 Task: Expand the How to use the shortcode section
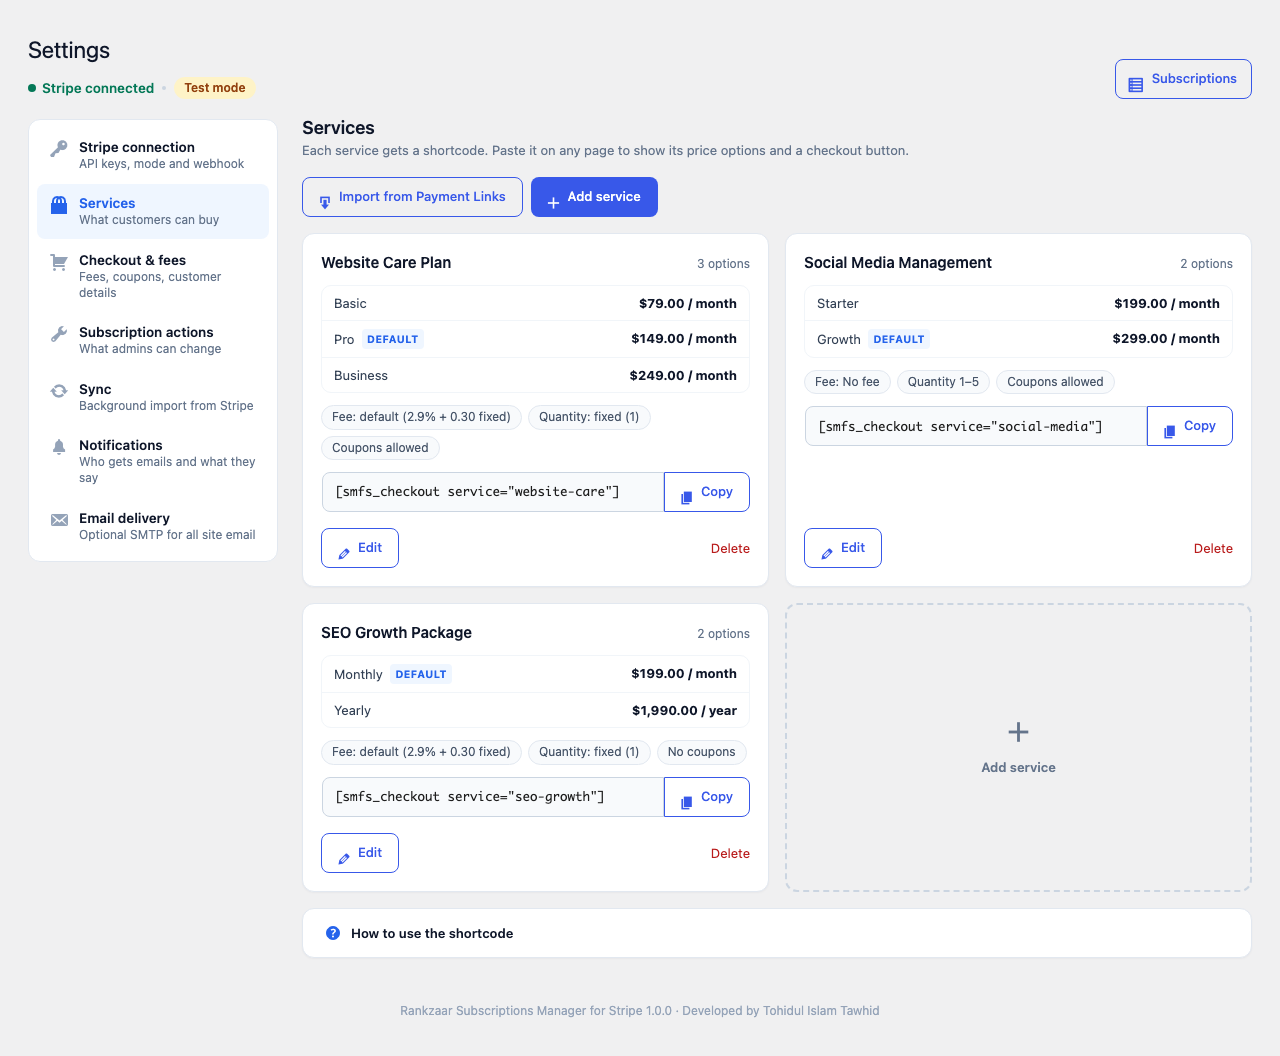tap(777, 933)
